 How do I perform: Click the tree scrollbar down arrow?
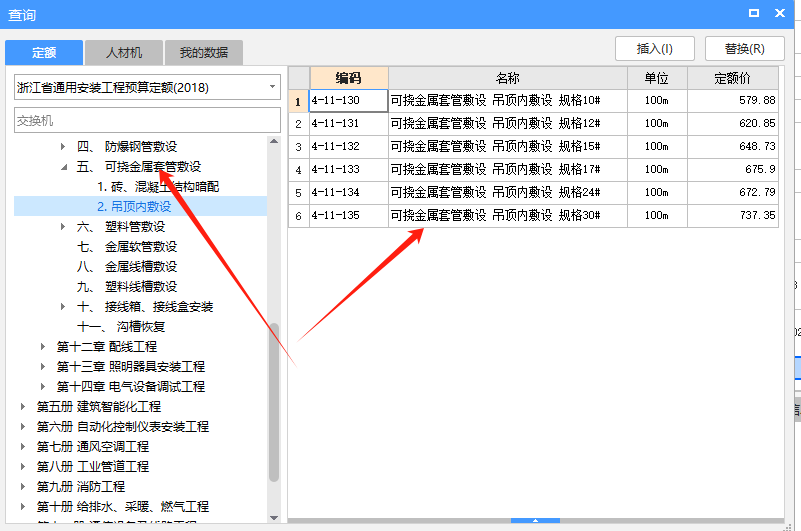[x=274, y=518]
